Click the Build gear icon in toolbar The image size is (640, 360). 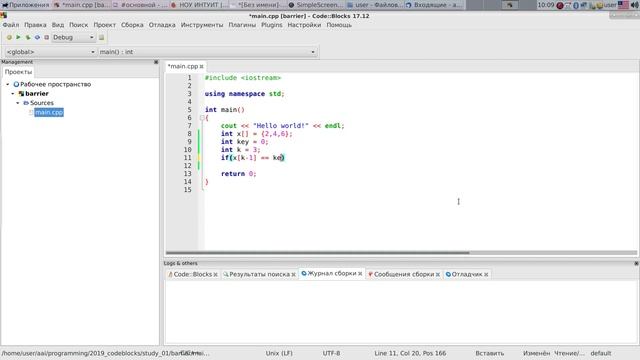9,37
